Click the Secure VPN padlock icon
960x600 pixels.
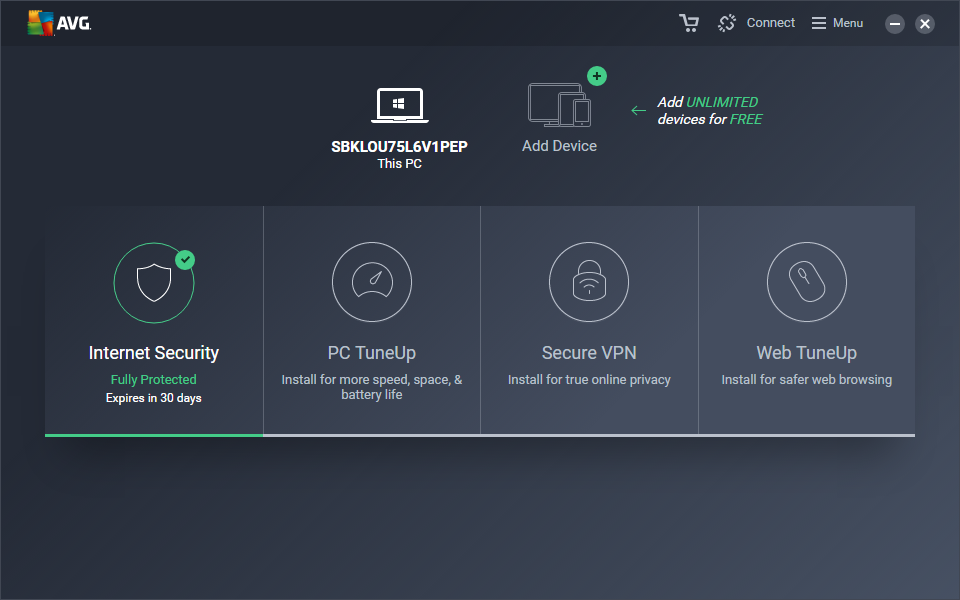pyautogui.click(x=589, y=282)
